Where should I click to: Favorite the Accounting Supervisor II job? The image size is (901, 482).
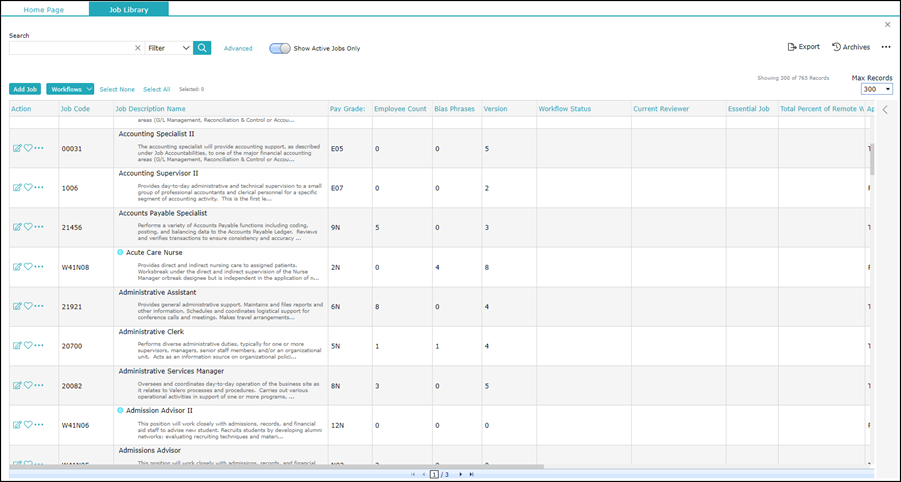click(28, 187)
